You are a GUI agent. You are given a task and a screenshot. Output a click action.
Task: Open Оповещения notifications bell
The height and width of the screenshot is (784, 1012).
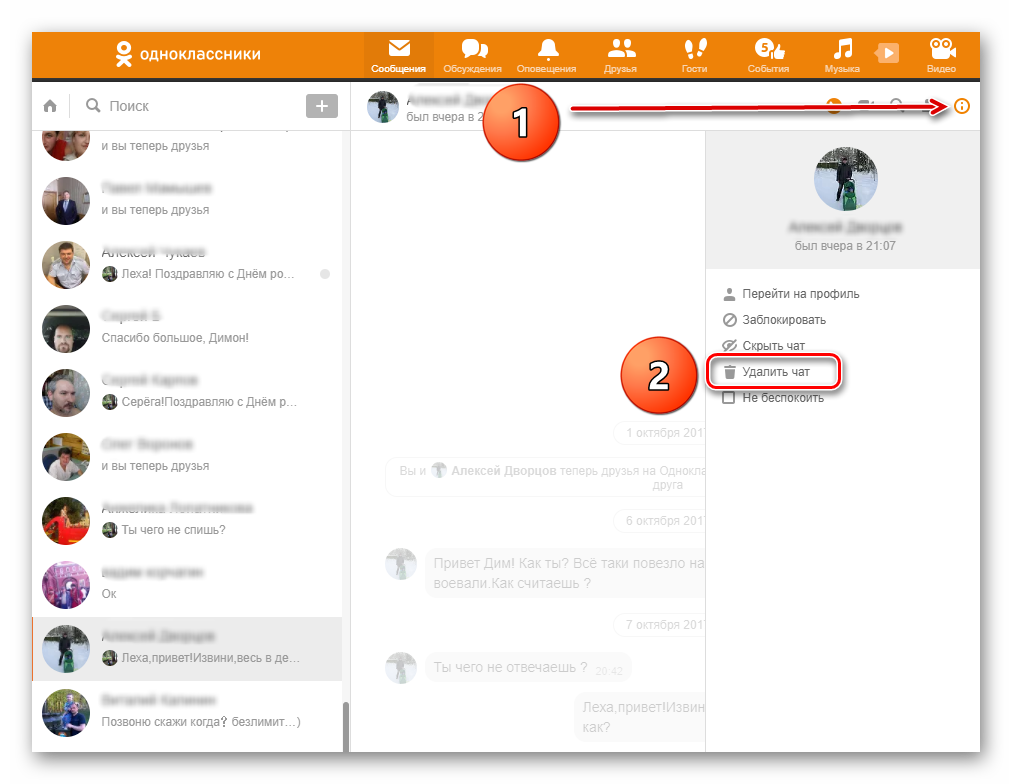pos(547,56)
